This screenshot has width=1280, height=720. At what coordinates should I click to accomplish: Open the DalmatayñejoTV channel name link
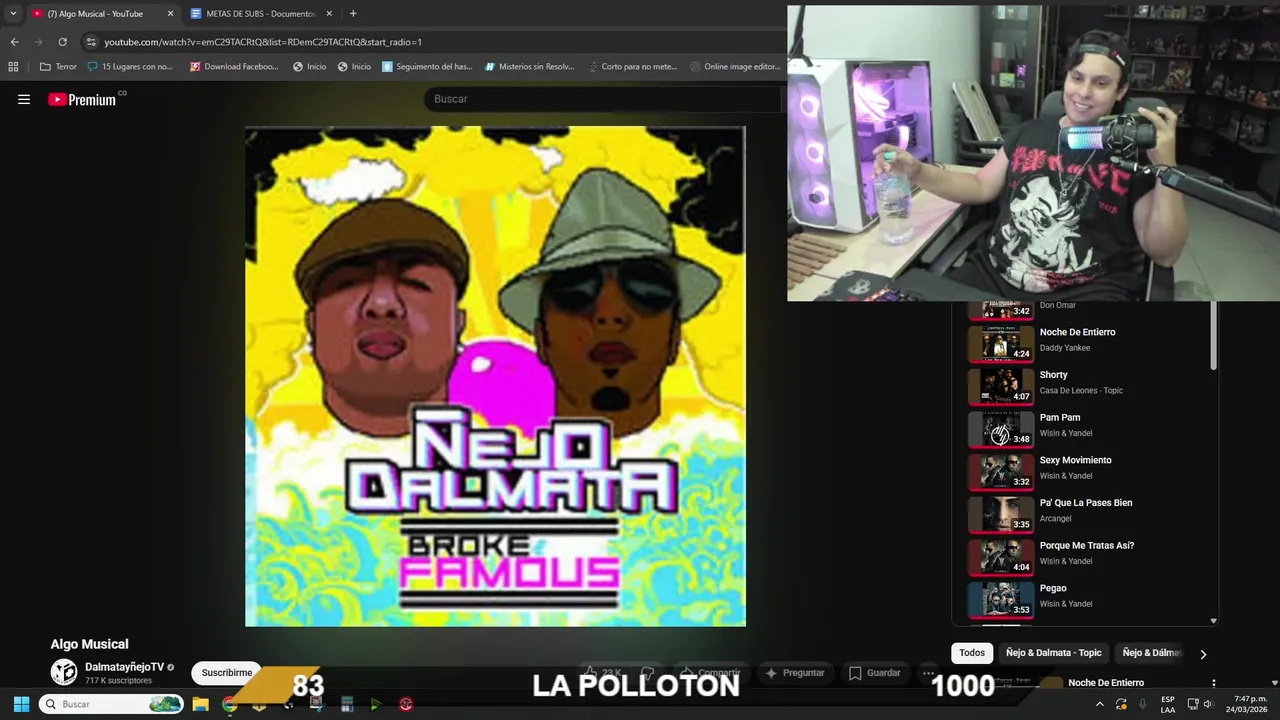point(124,667)
